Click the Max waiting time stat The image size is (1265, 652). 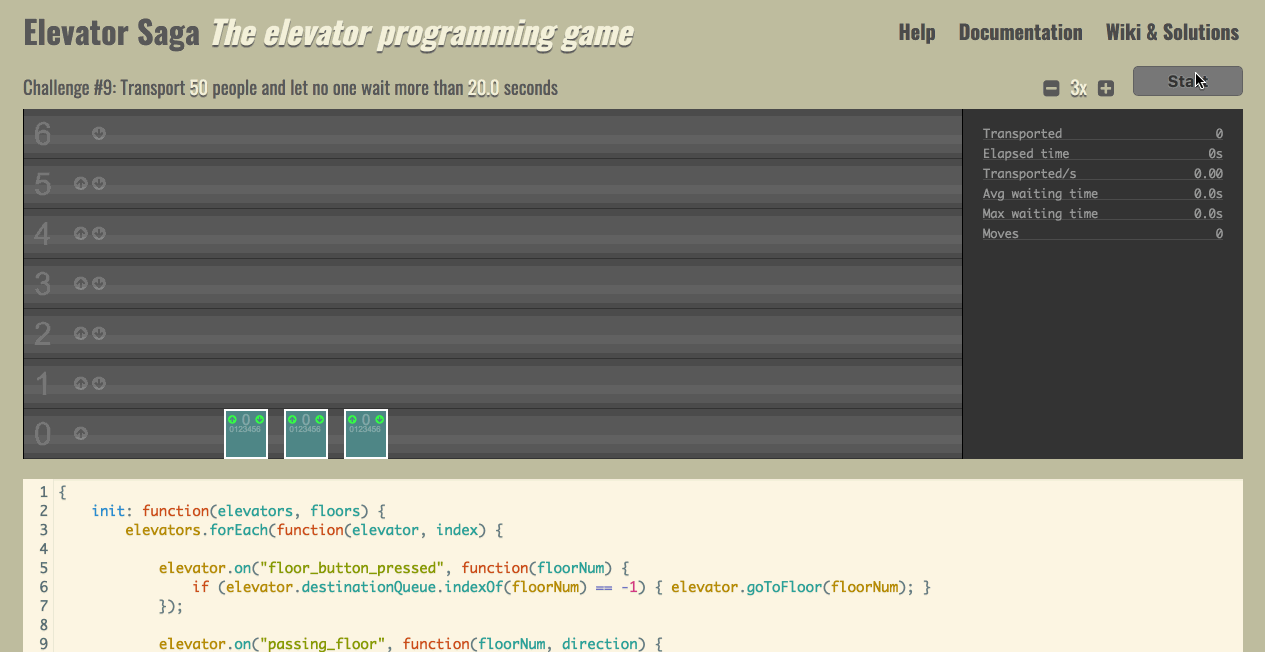coord(1103,213)
